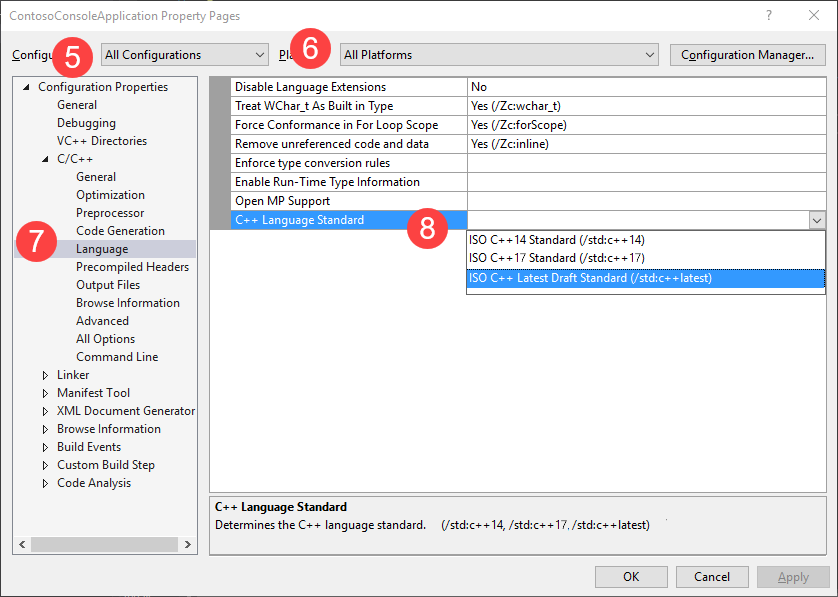Expand the Manifest Tool node

45,393
